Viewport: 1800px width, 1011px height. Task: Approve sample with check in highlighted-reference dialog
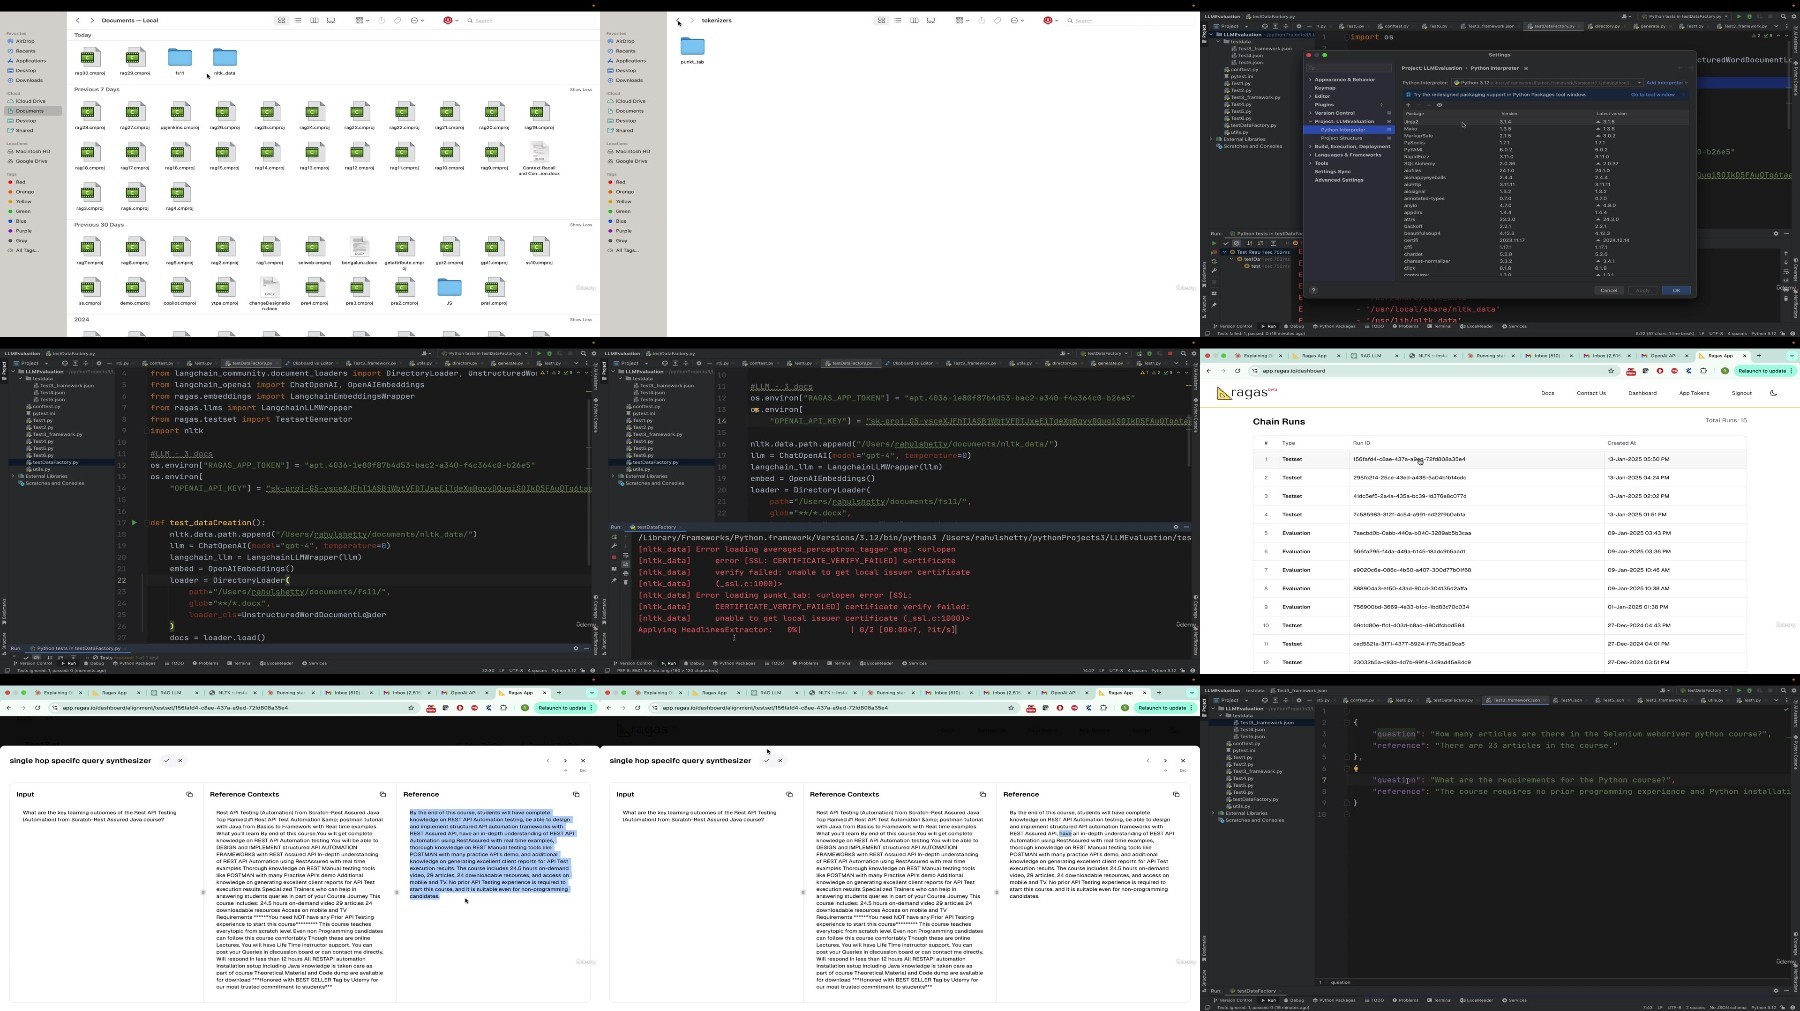[167, 760]
